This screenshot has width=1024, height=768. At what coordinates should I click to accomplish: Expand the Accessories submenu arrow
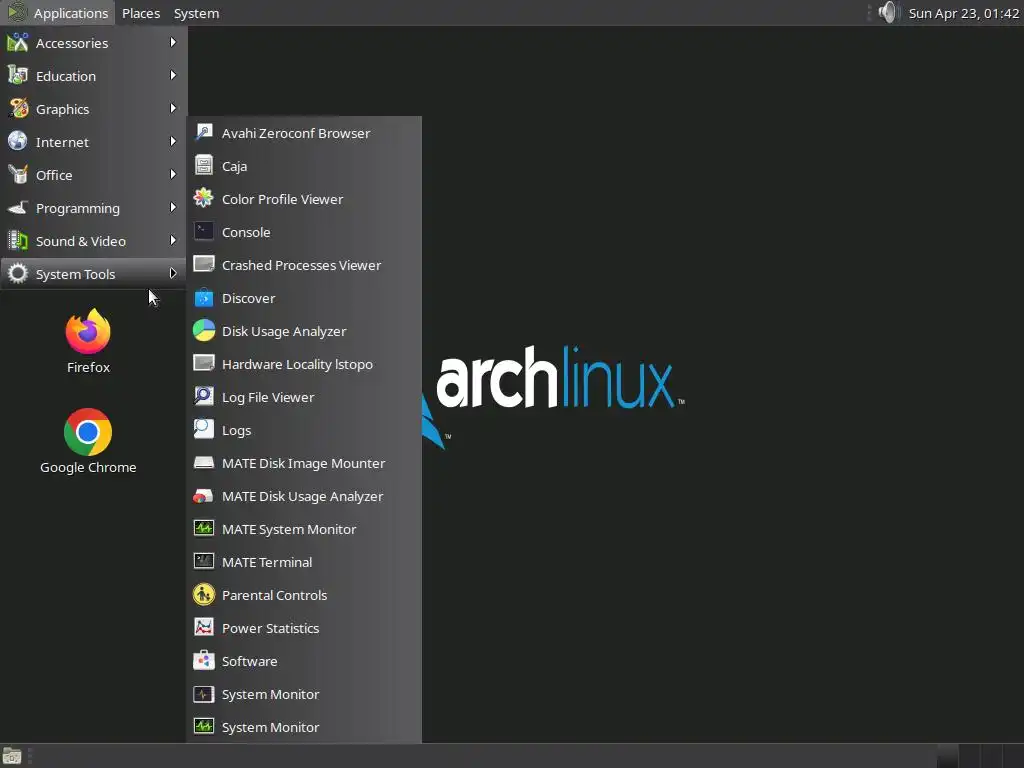172,42
